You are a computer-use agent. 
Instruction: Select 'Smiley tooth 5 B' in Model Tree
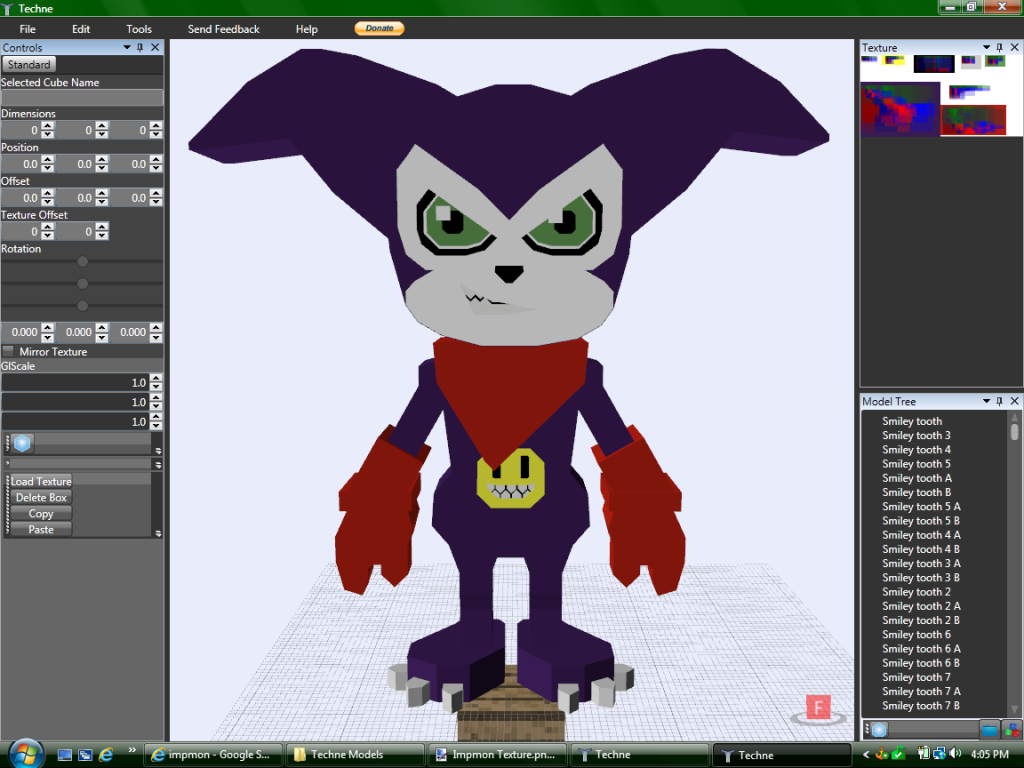tap(921, 520)
